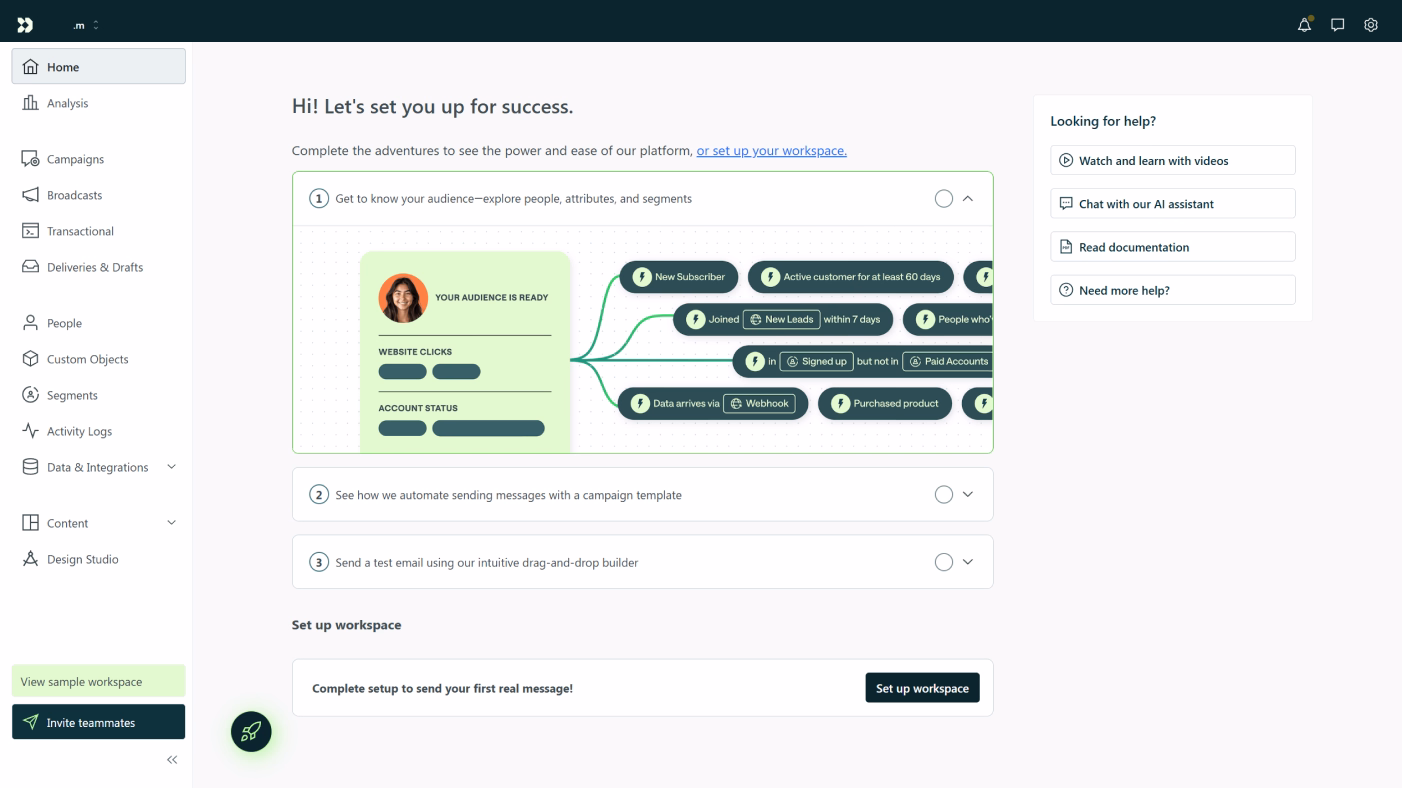Expand the Data & Integrations section

(171, 467)
